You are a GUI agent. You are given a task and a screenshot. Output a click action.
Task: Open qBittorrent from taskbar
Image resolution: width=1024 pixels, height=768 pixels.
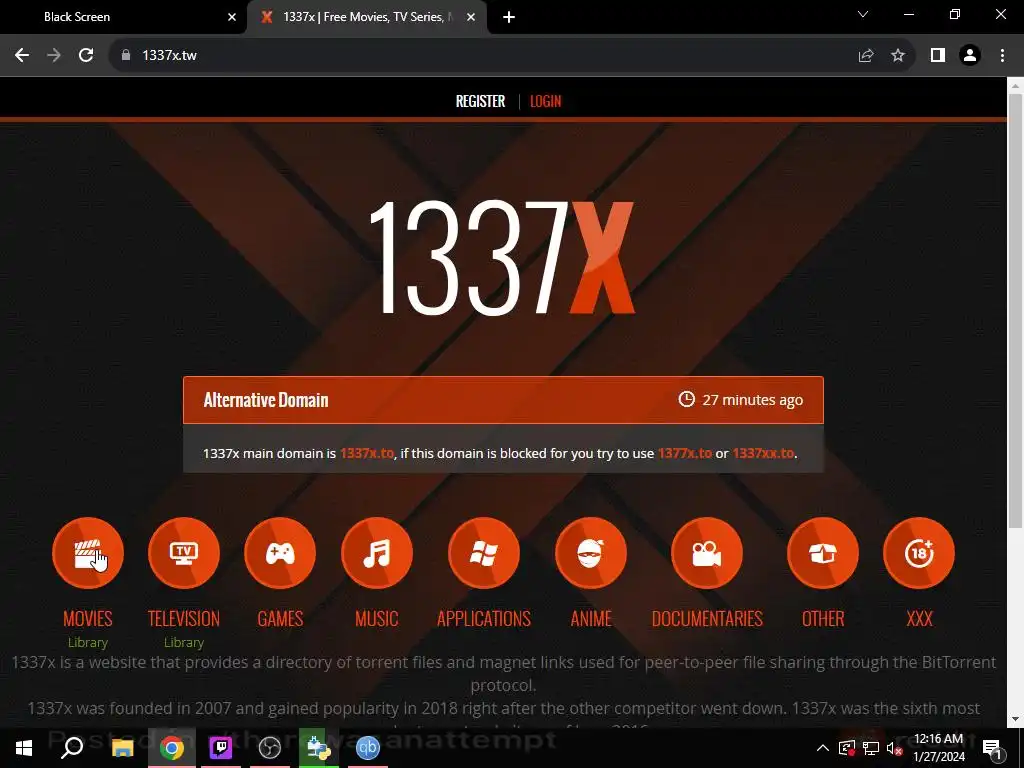pyautogui.click(x=368, y=748)
